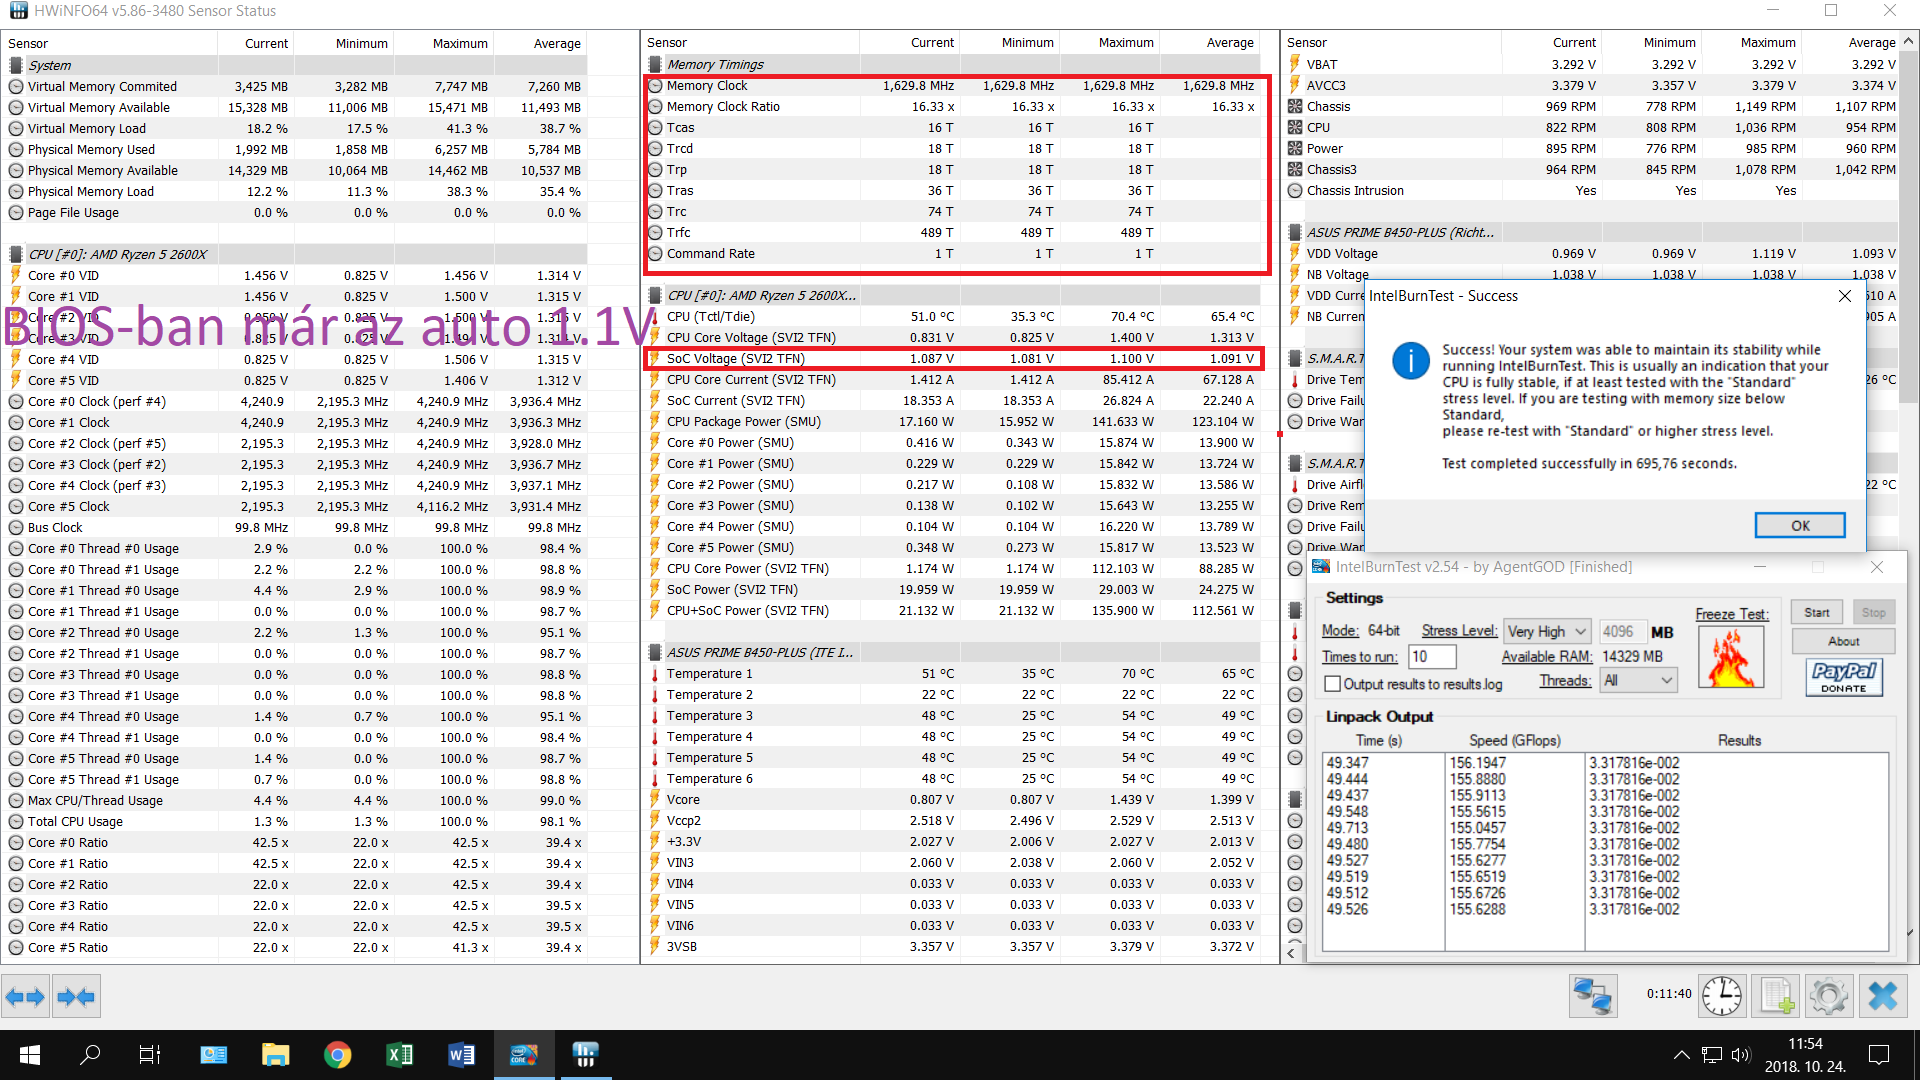Click the Core #5 Ratio row
Viewport: 1920px width, 1080px height.
(295, 947)
